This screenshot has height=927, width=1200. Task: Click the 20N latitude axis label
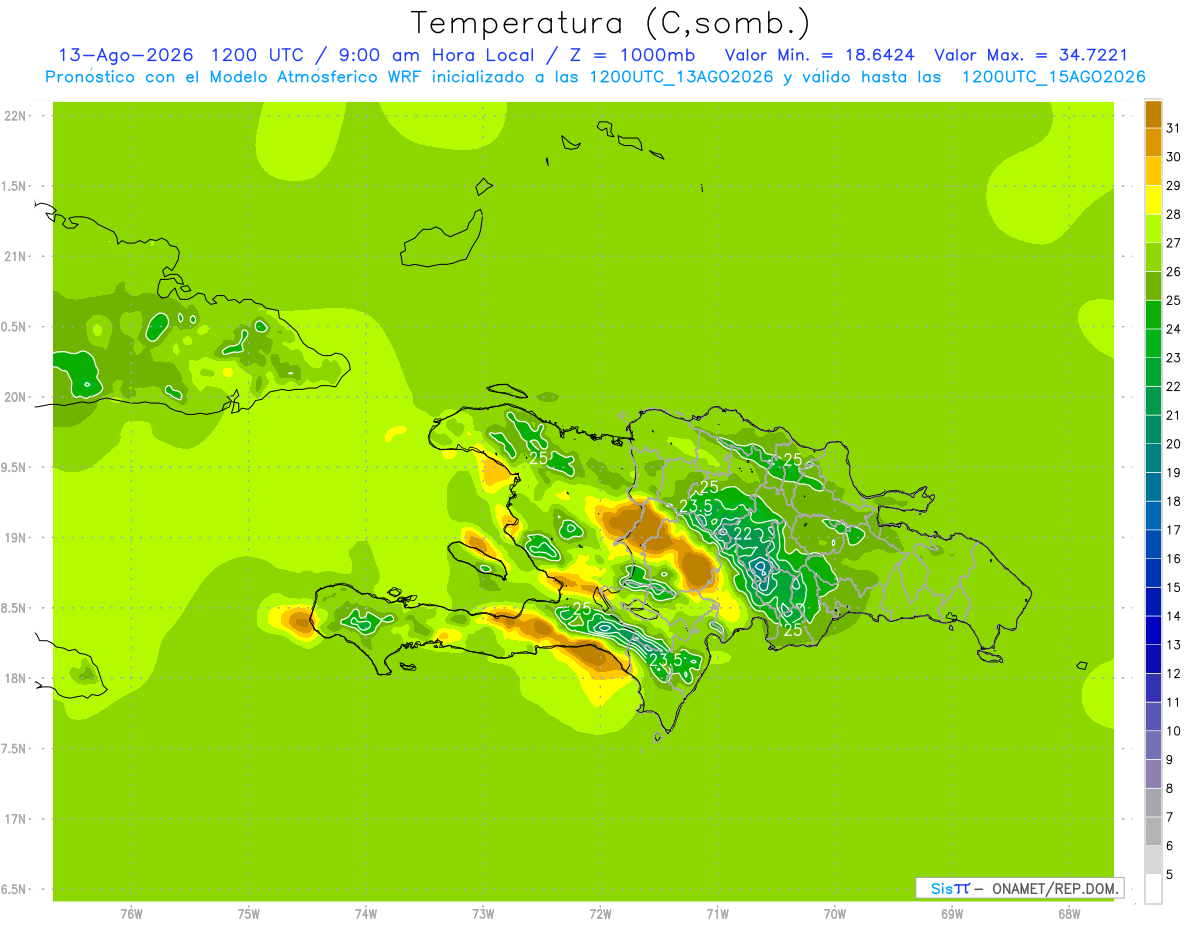tap(16, 397)
